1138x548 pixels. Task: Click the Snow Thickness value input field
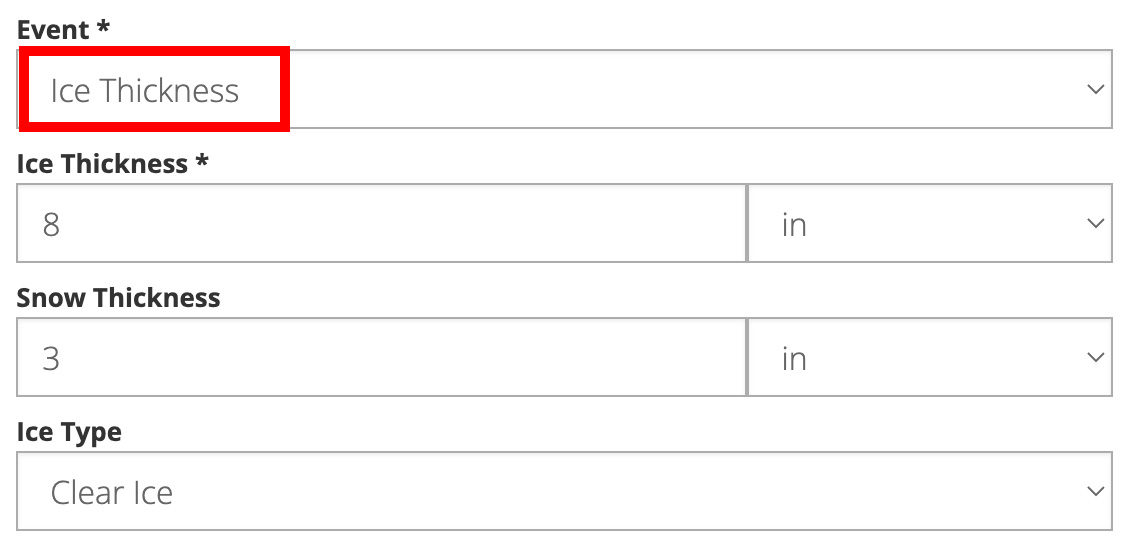click(380, 358)
